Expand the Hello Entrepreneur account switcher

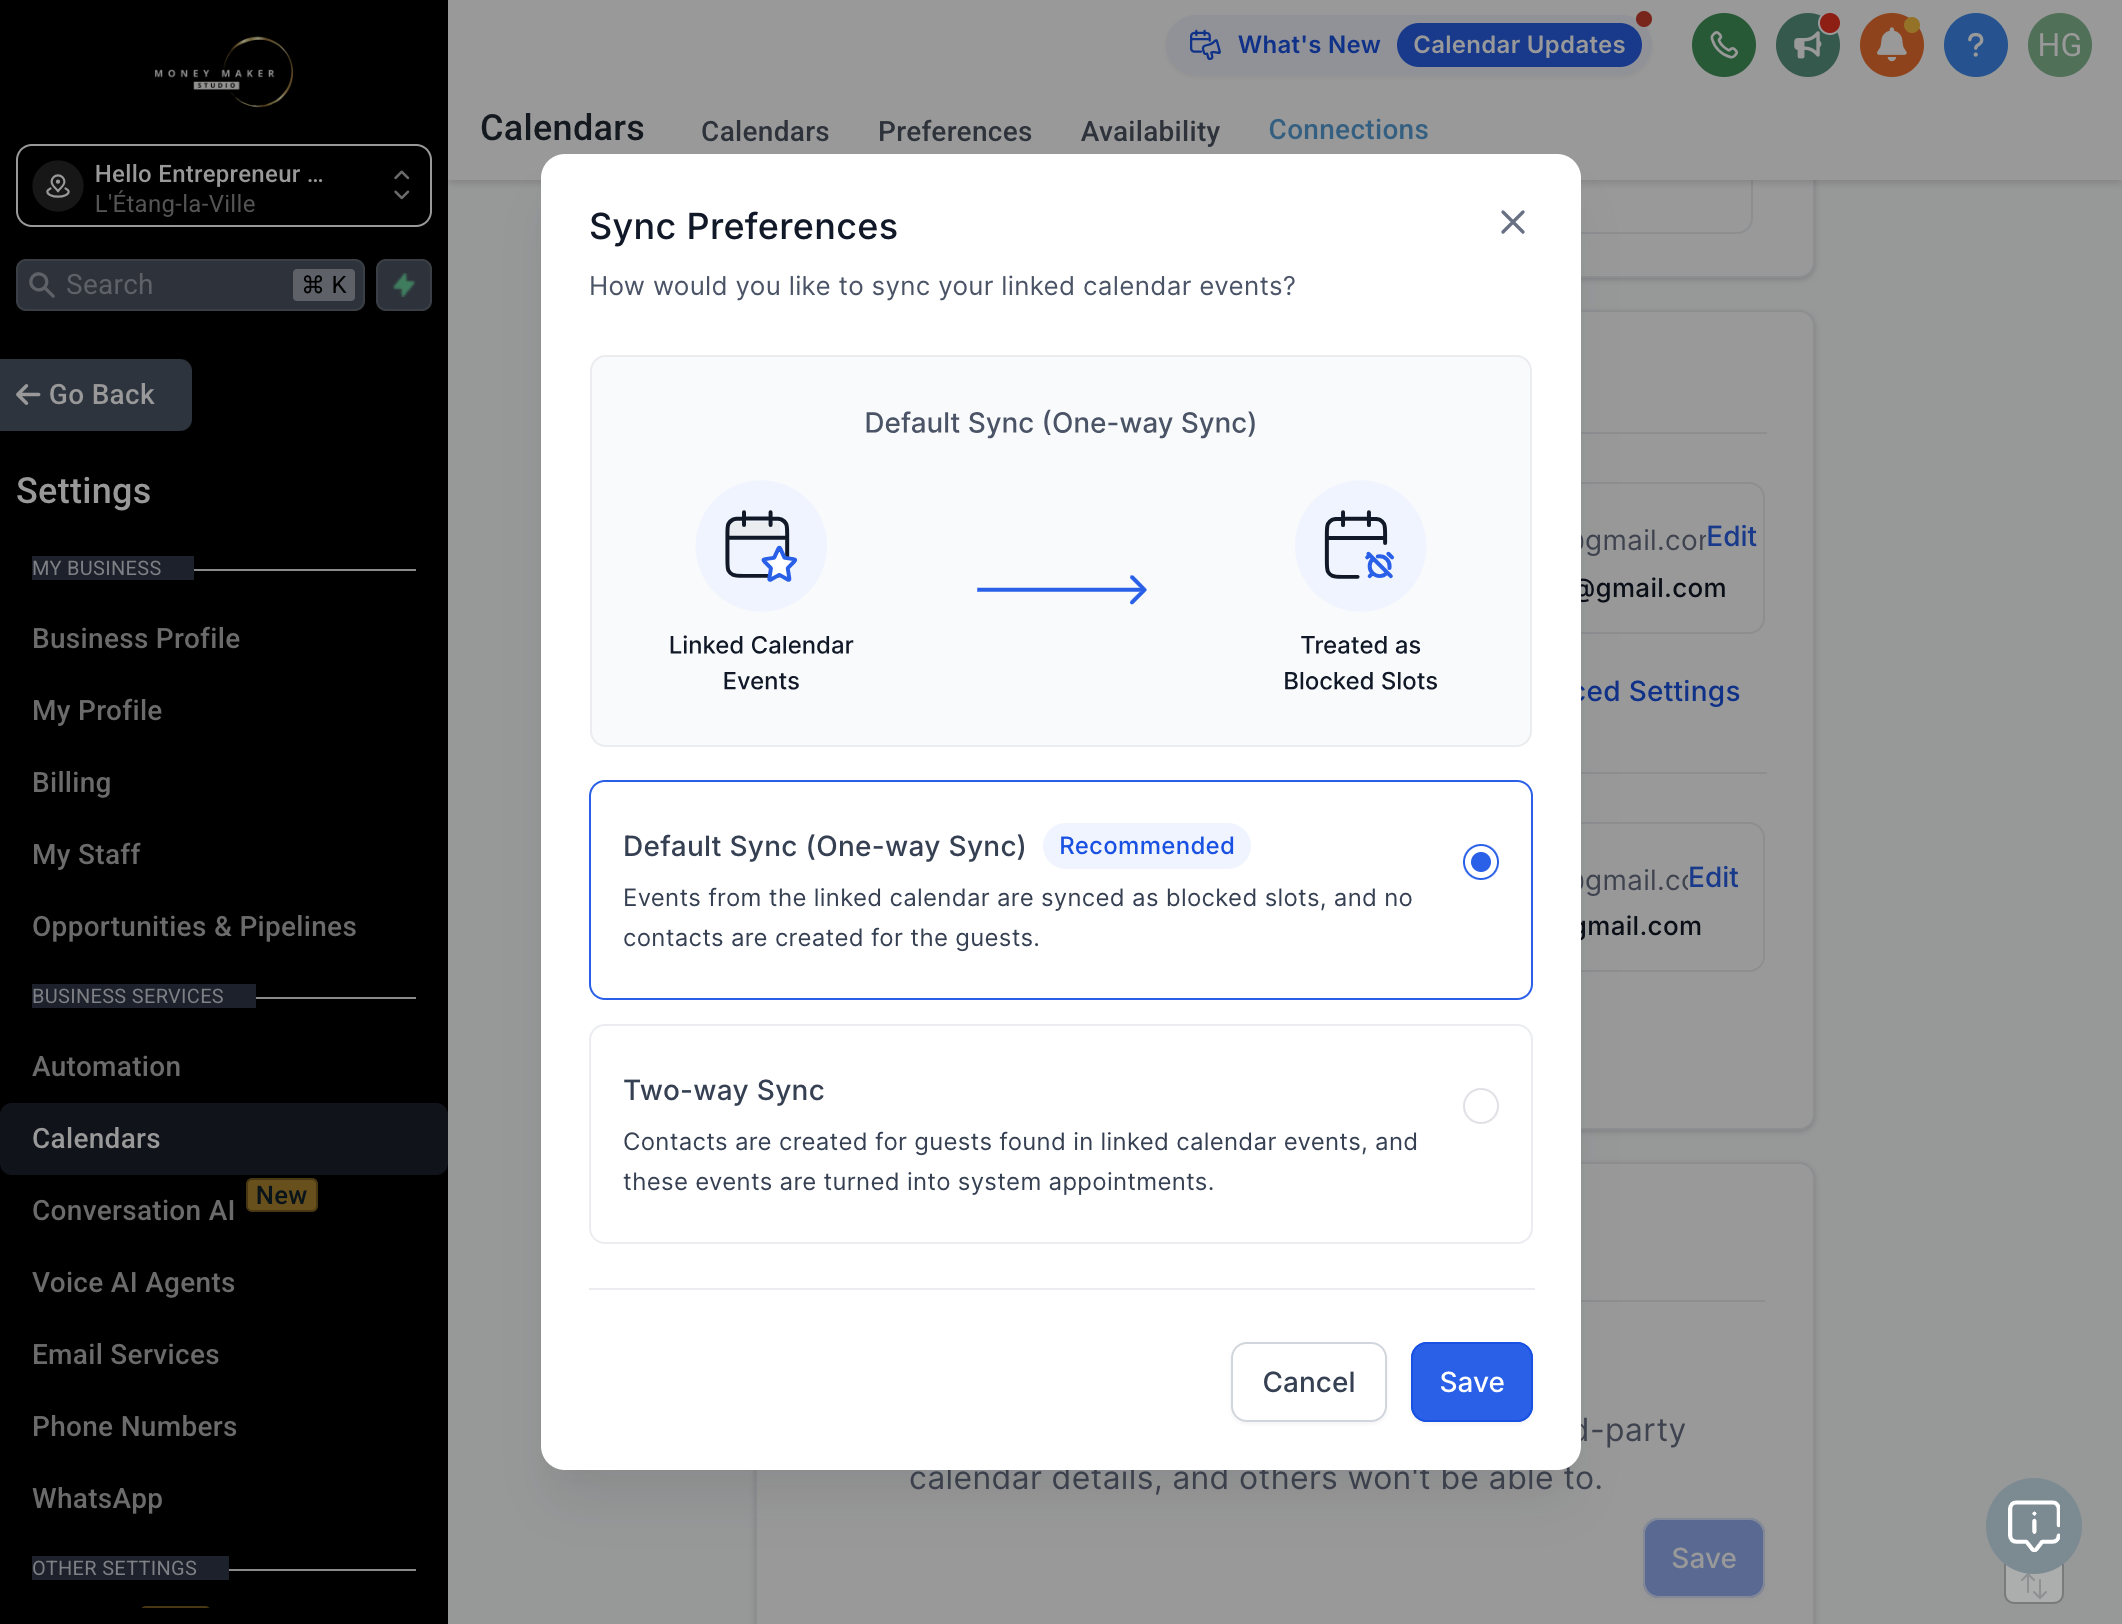(224, 186)
